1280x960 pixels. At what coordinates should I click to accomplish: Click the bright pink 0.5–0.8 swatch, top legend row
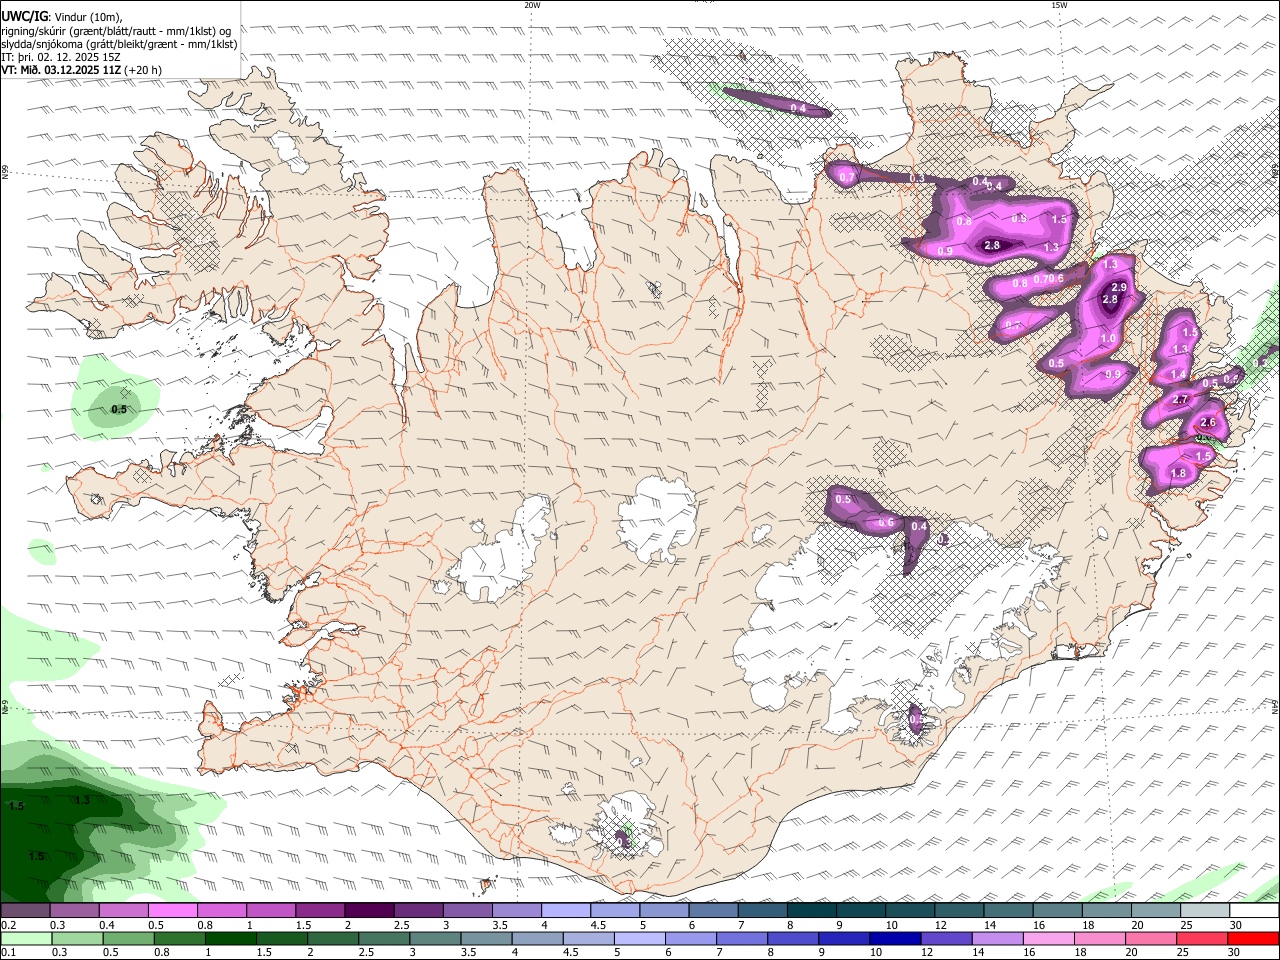coord(173,911)
